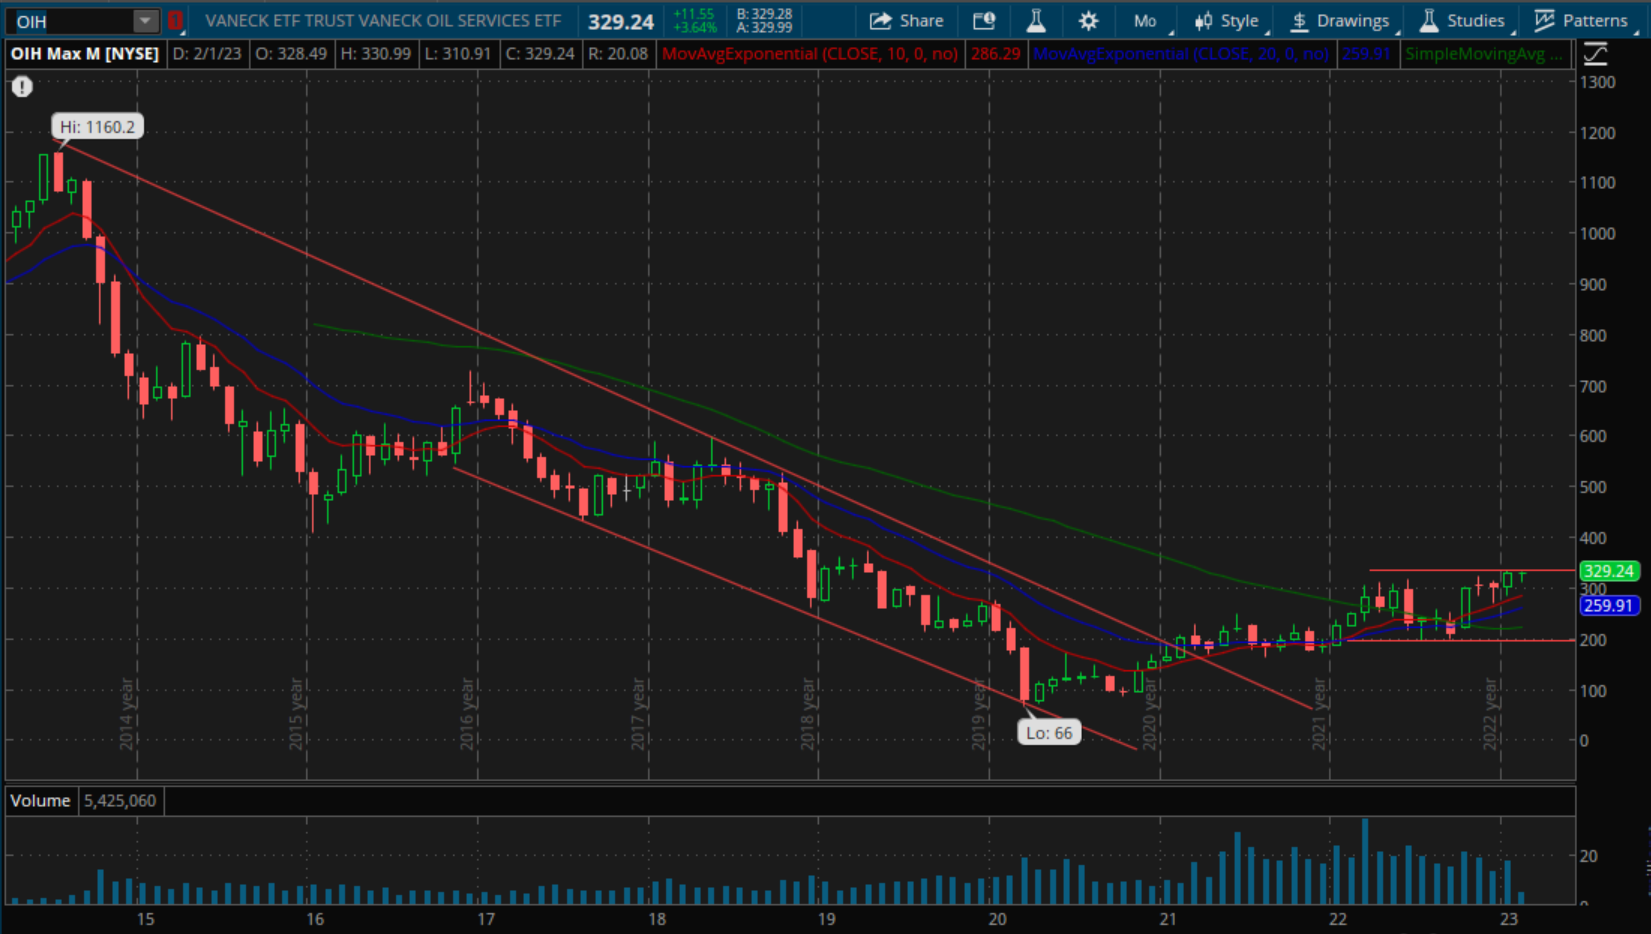Click the 286.29 EMA value
This screenshot has height=934, width=1651.
coord(995,54)
